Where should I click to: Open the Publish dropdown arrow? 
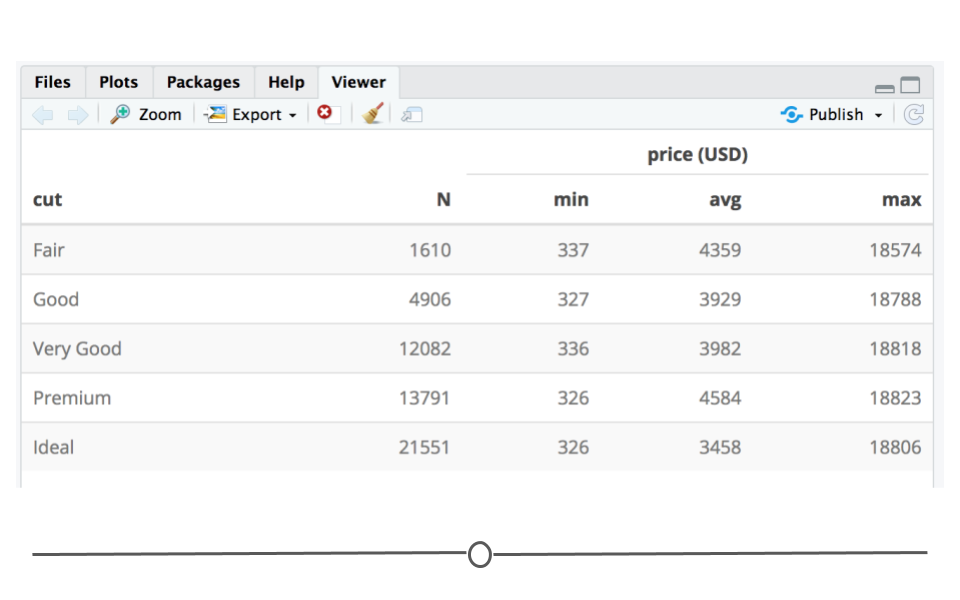(x=878, y=115)
